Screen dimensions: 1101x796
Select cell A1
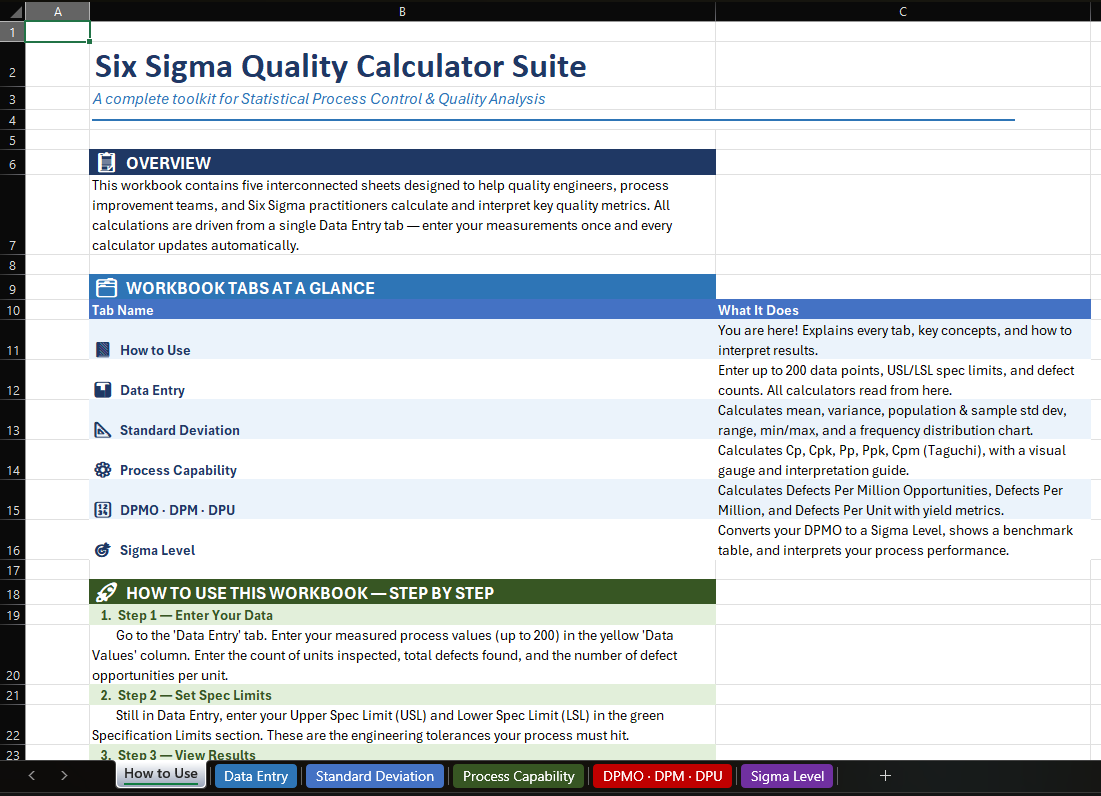pyautogui.click(x=57, y=31)
